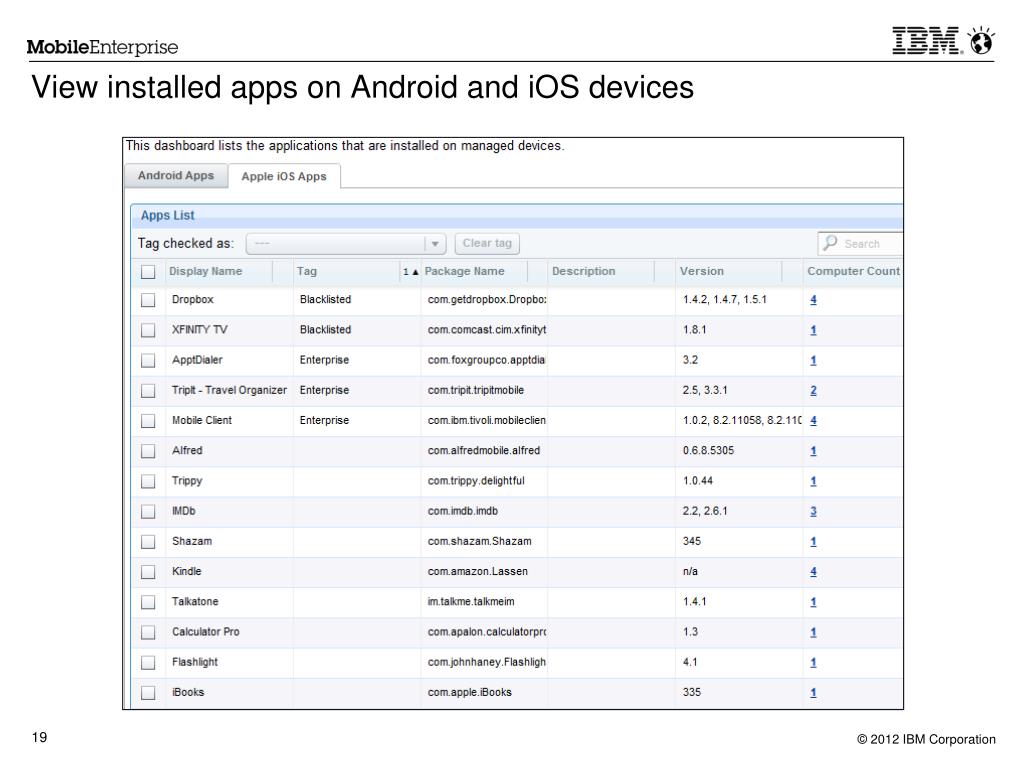
Task: Open Trippy computer count link
Action: [x=813, y=481]
